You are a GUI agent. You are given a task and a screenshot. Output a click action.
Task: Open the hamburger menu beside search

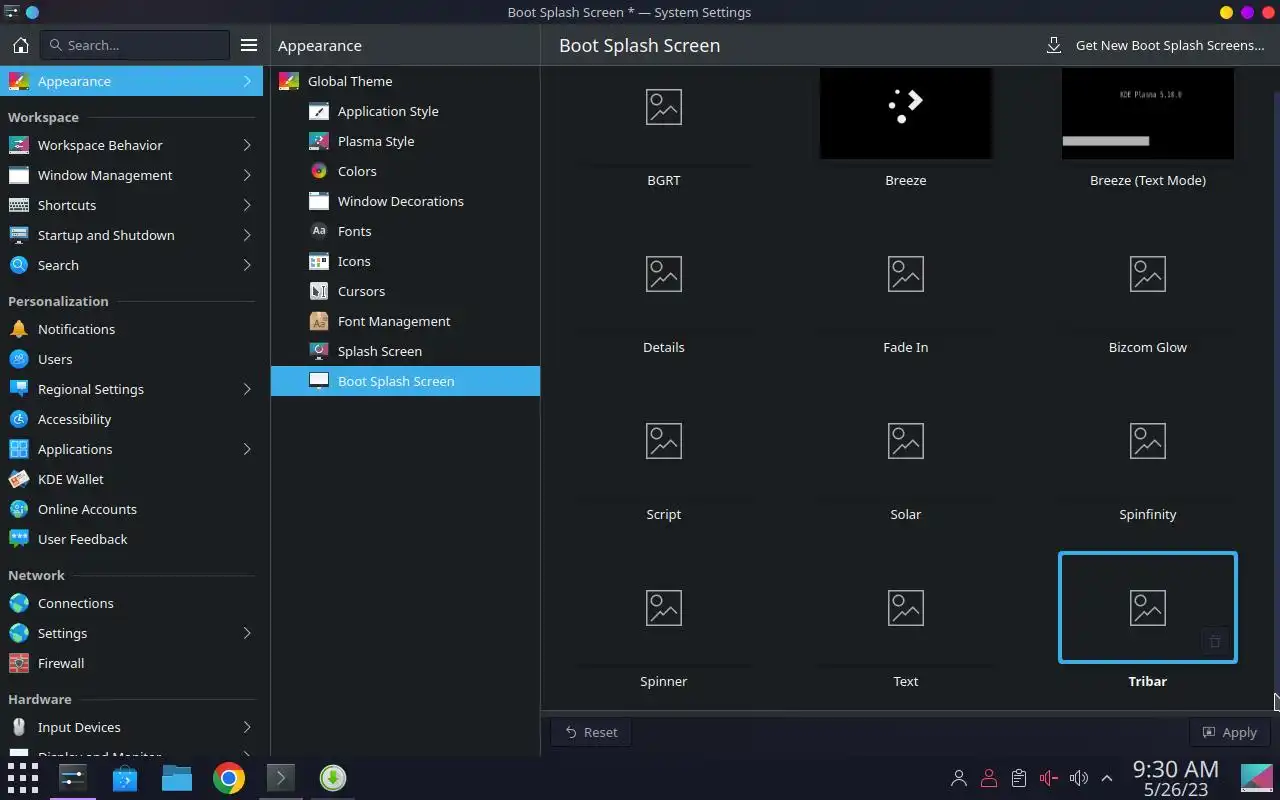tap(249, 45)
